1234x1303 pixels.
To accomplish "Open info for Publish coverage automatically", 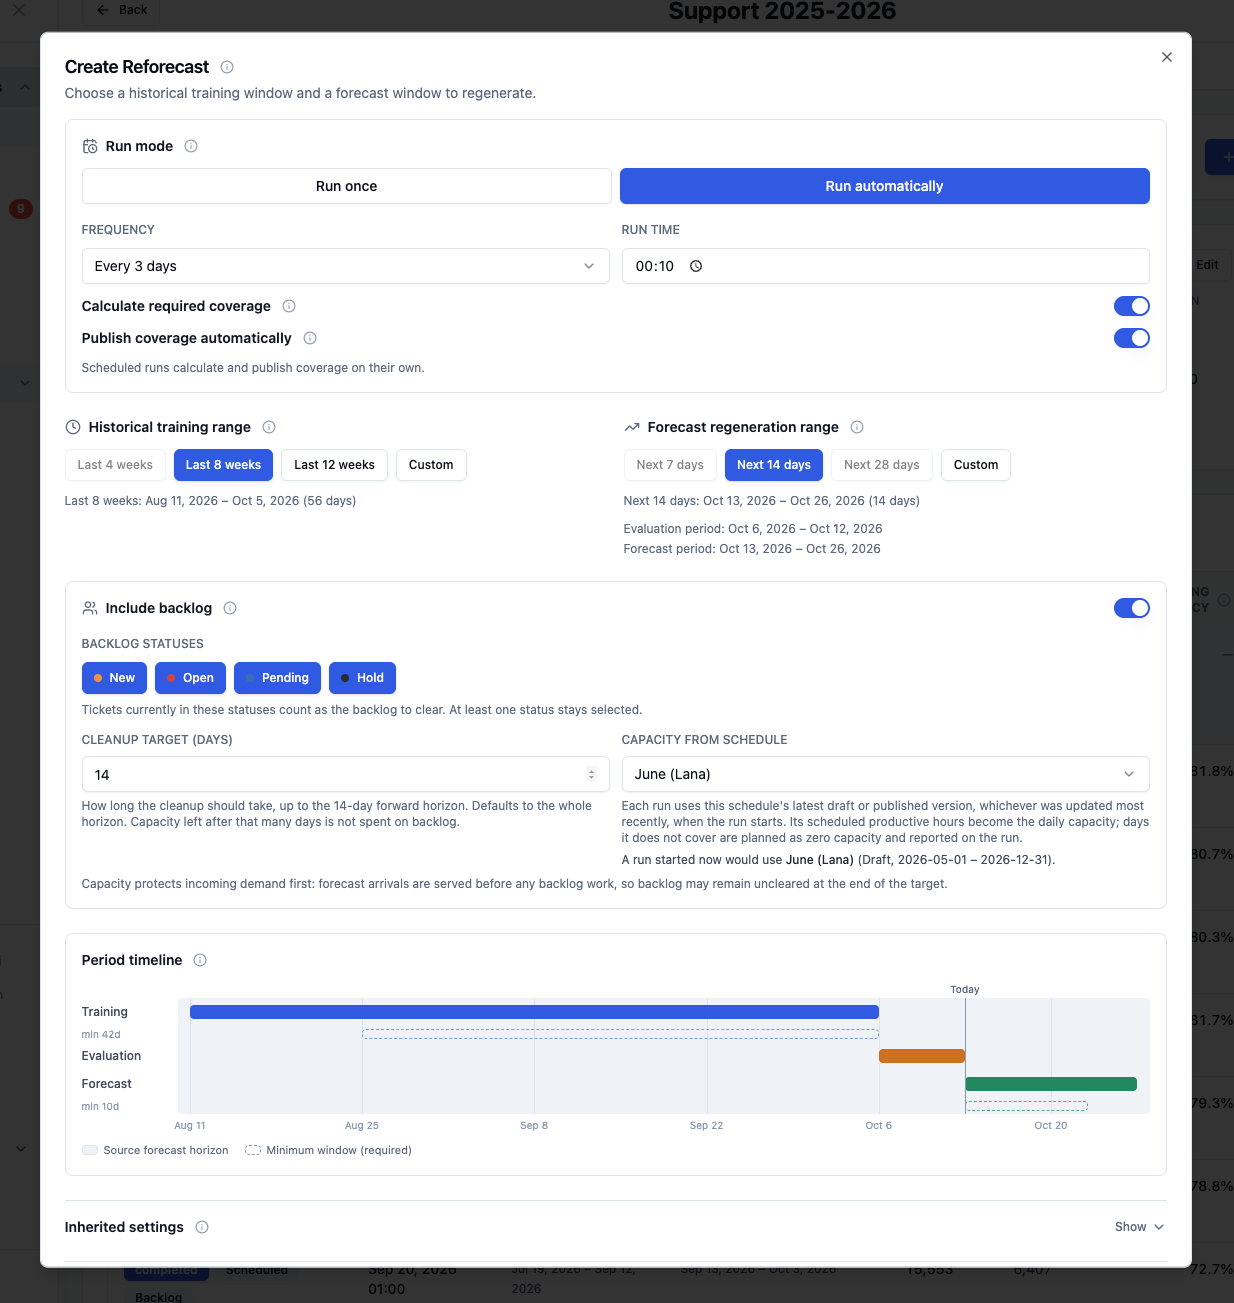I will click(x=310, y=338).
